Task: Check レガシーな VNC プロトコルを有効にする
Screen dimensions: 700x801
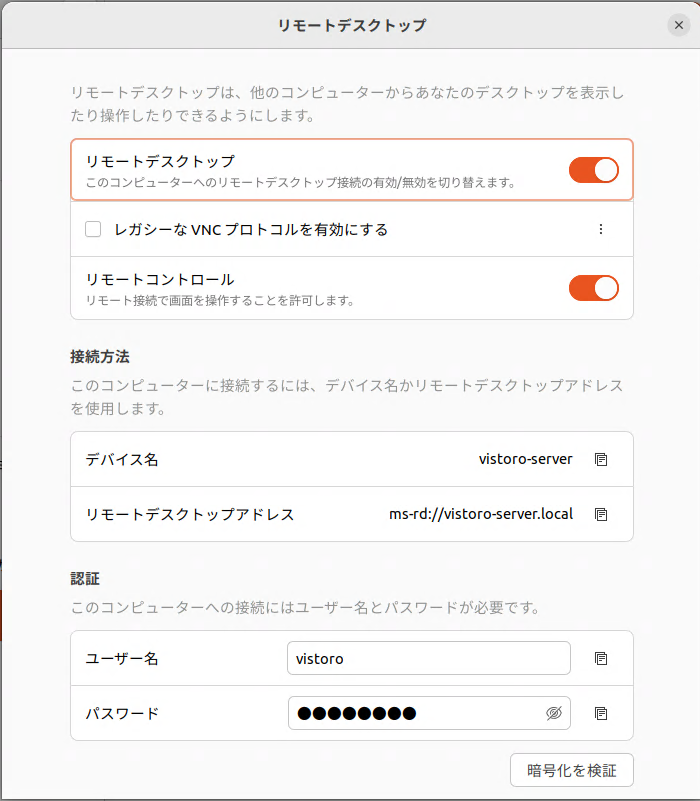Action: (93, 229)
